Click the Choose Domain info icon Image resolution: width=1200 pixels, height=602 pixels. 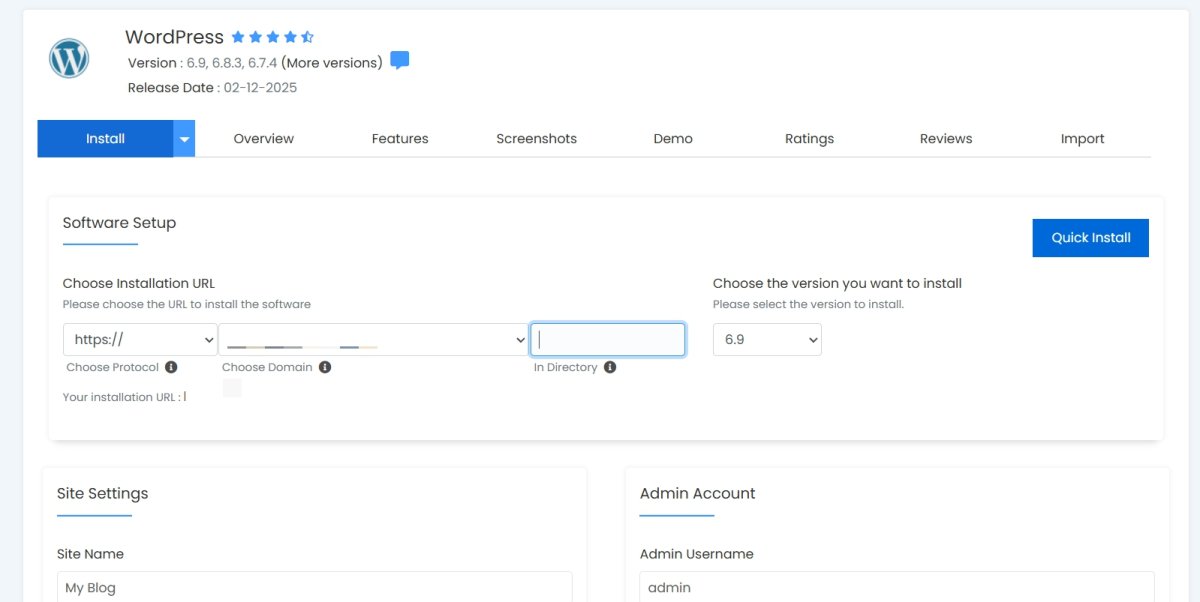(x=325, y=367)
